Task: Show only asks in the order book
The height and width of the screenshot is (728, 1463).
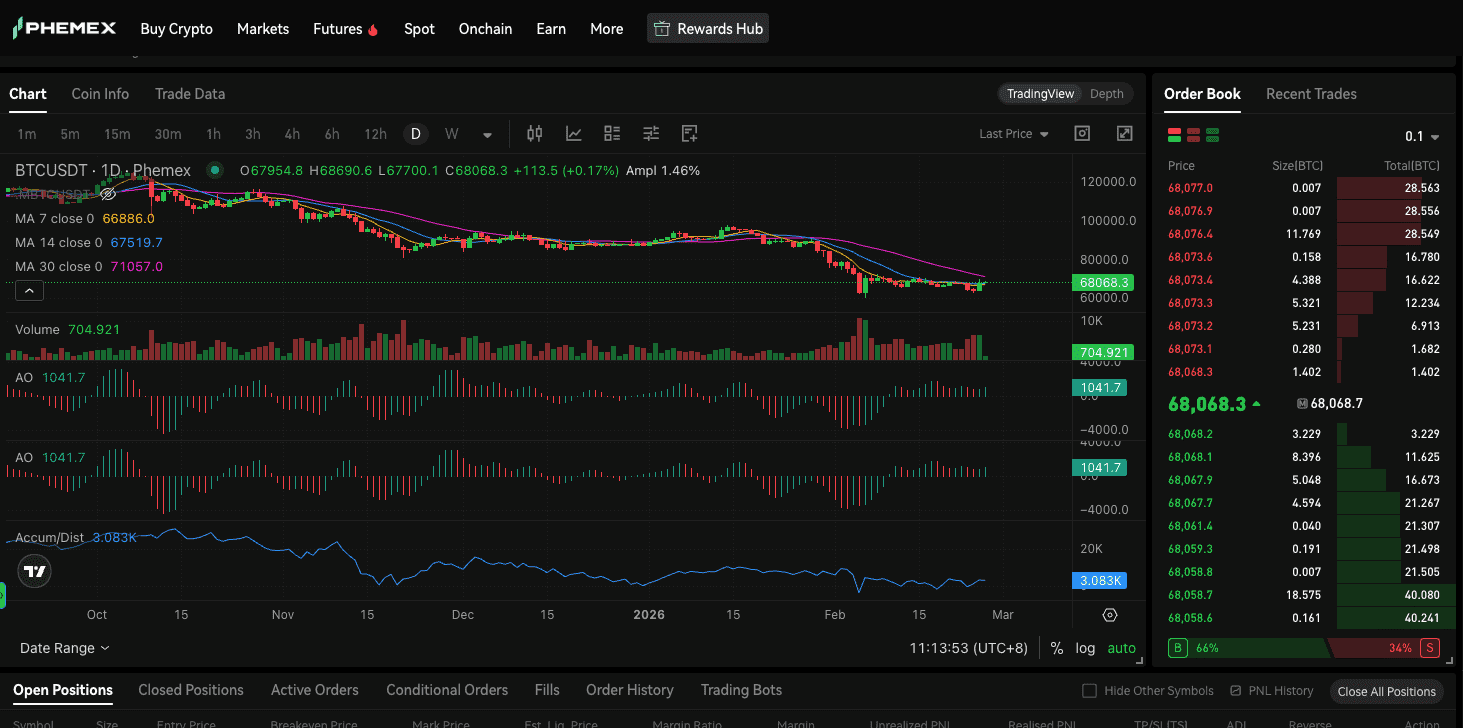Action: (x=1194, y=135)
